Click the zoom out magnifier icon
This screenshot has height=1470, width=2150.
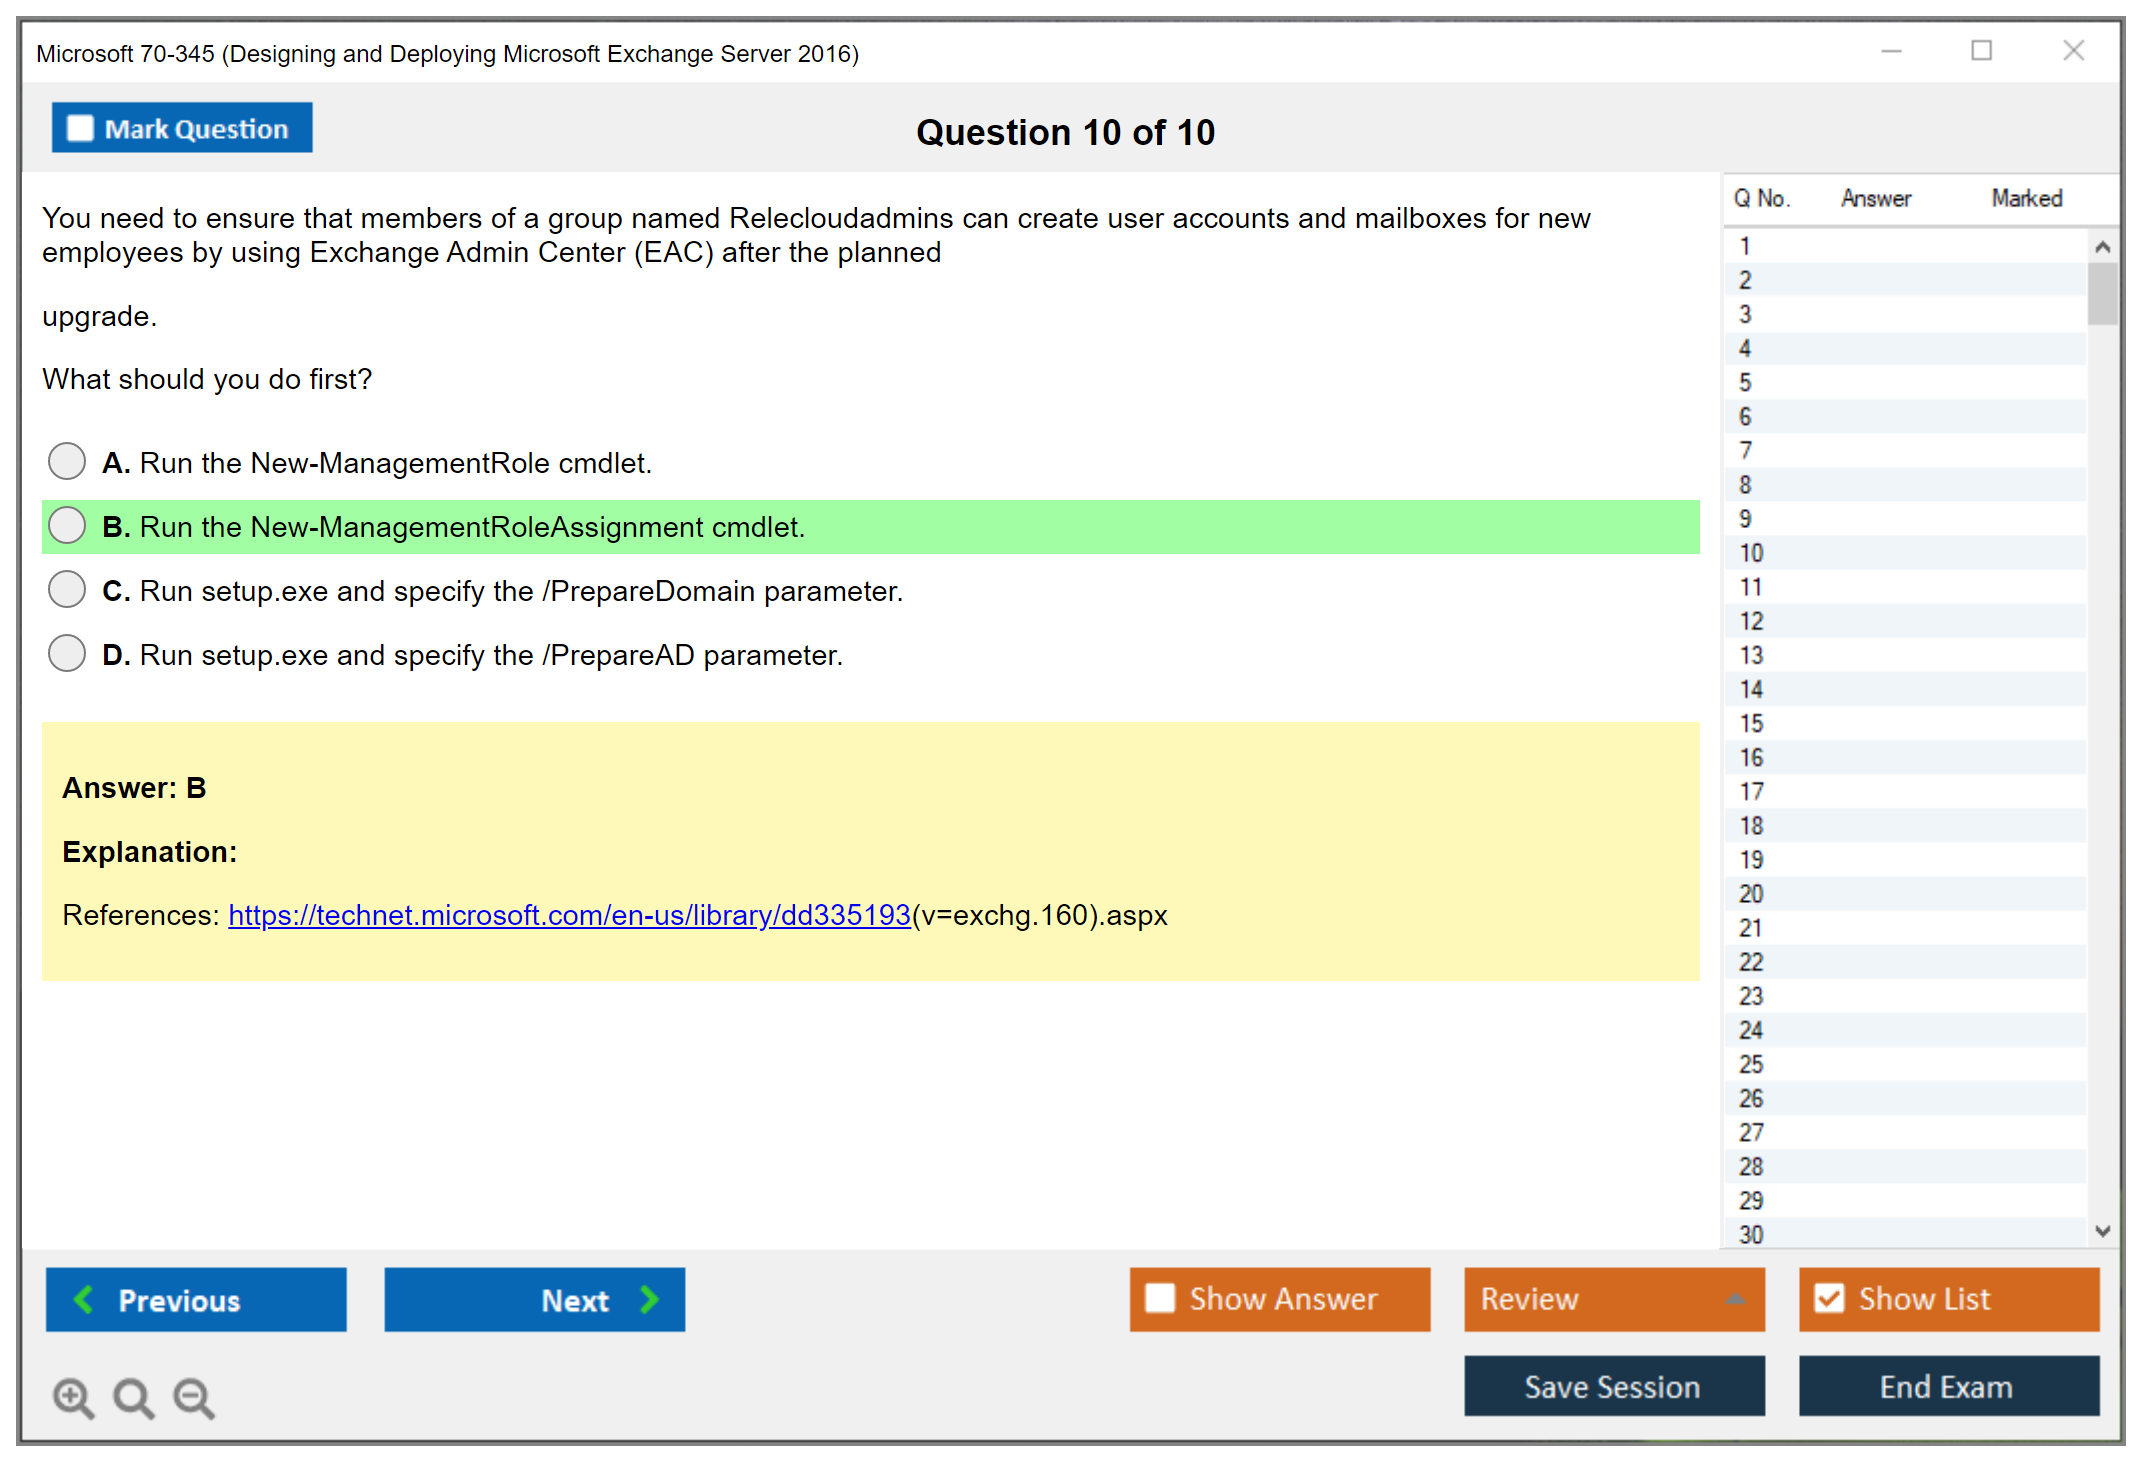pos(193,1396)
